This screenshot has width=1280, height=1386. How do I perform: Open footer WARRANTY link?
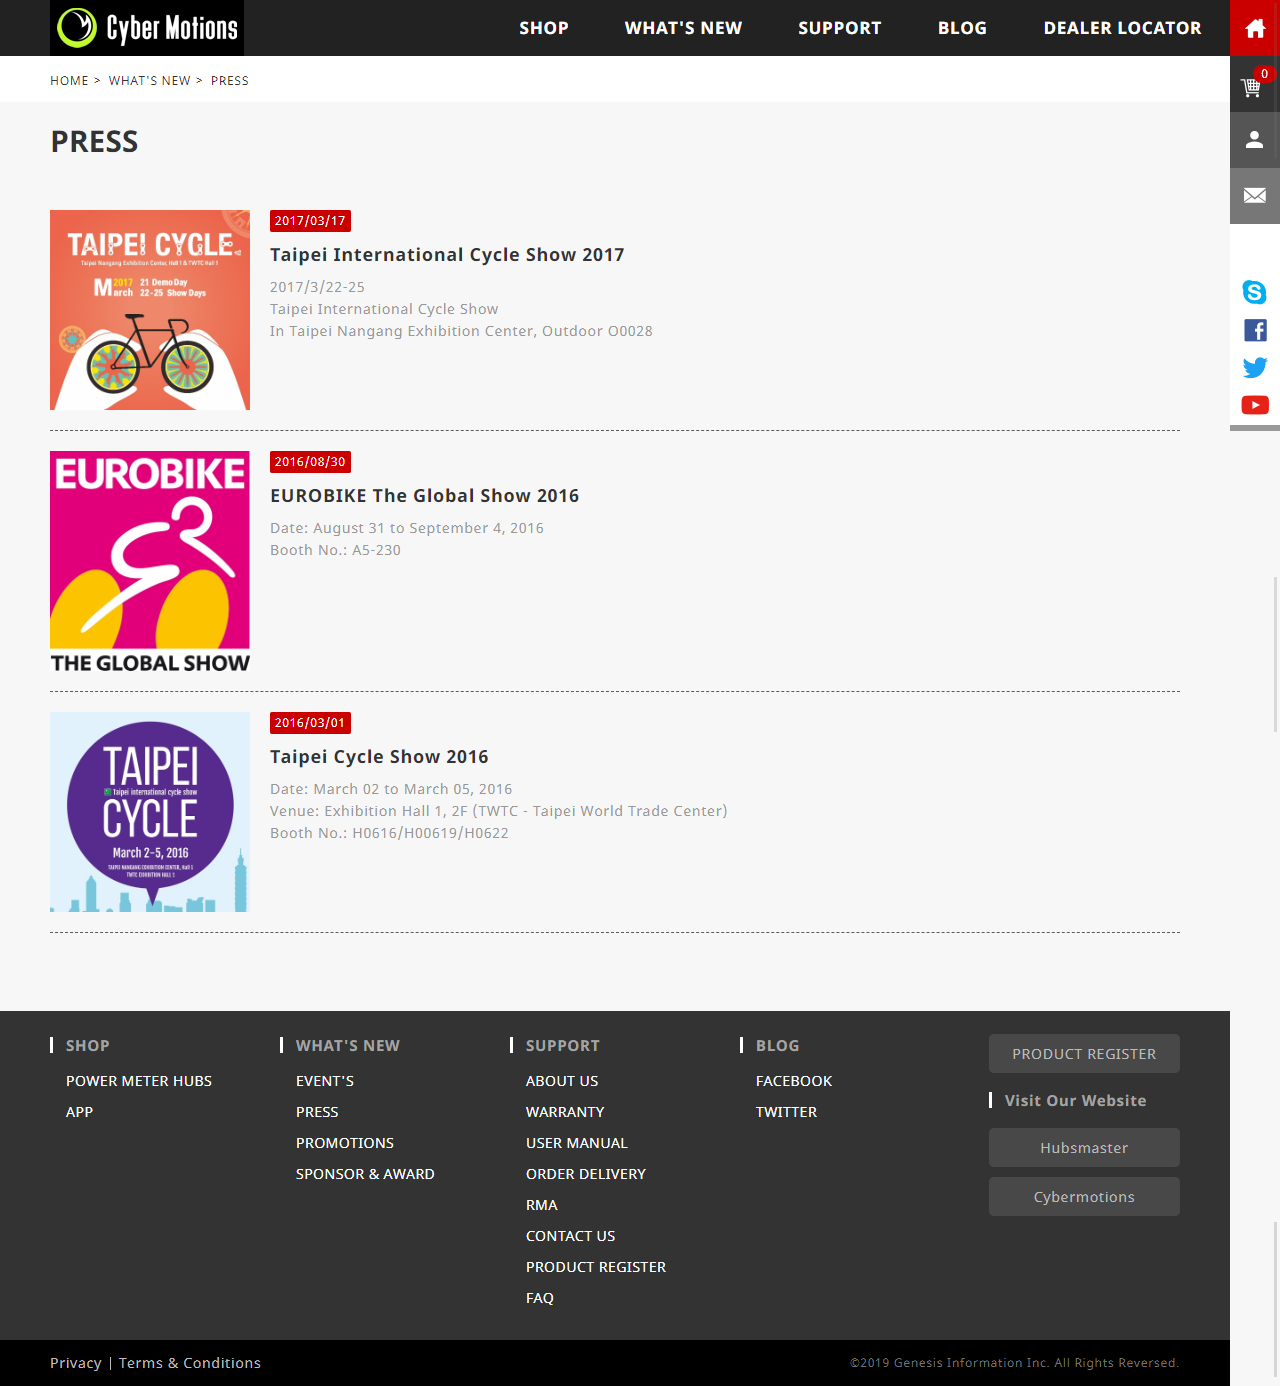pyautogui.click(x=565, y=1112)
